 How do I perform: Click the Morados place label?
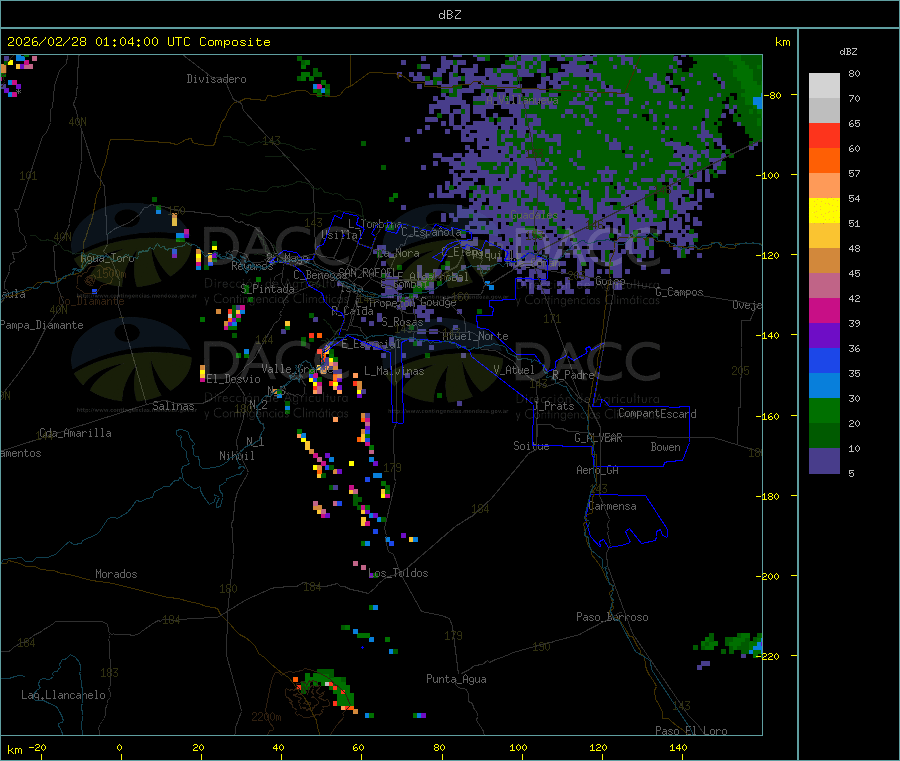coord(116,574)
